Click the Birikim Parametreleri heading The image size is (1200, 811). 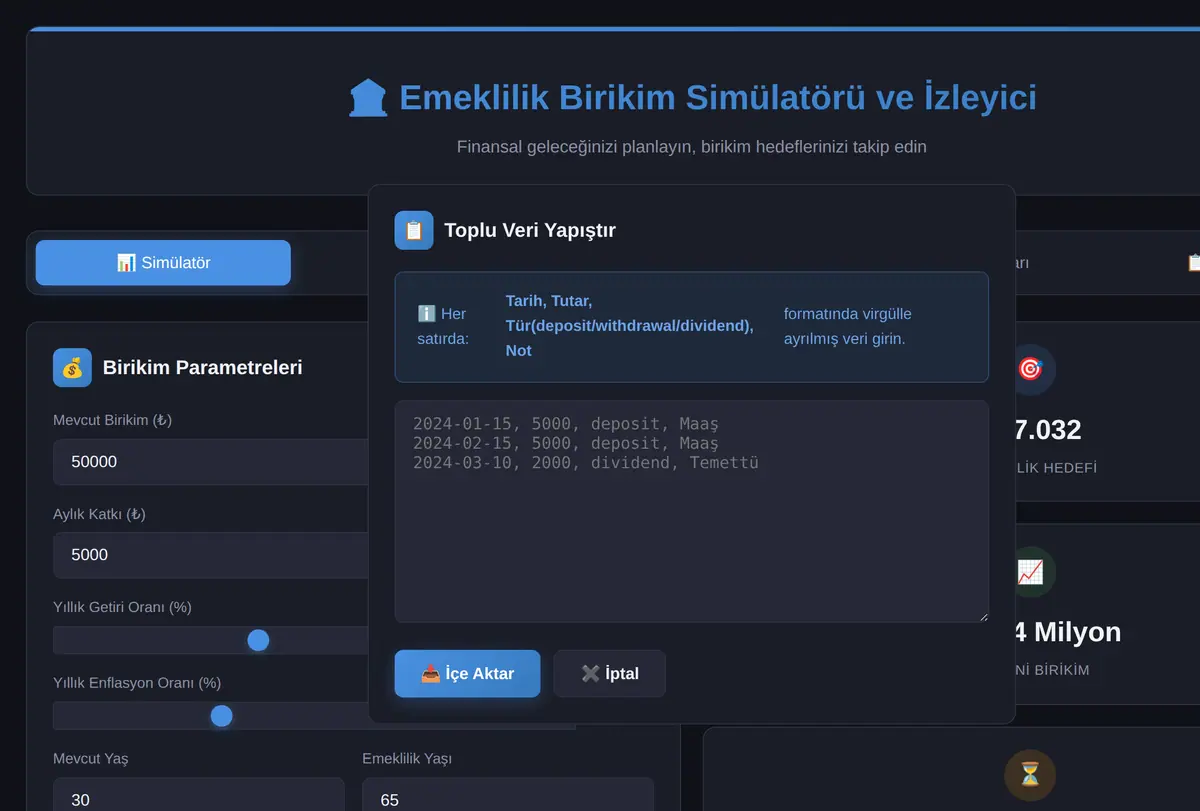pyautogui.click(x=203, y=367)
